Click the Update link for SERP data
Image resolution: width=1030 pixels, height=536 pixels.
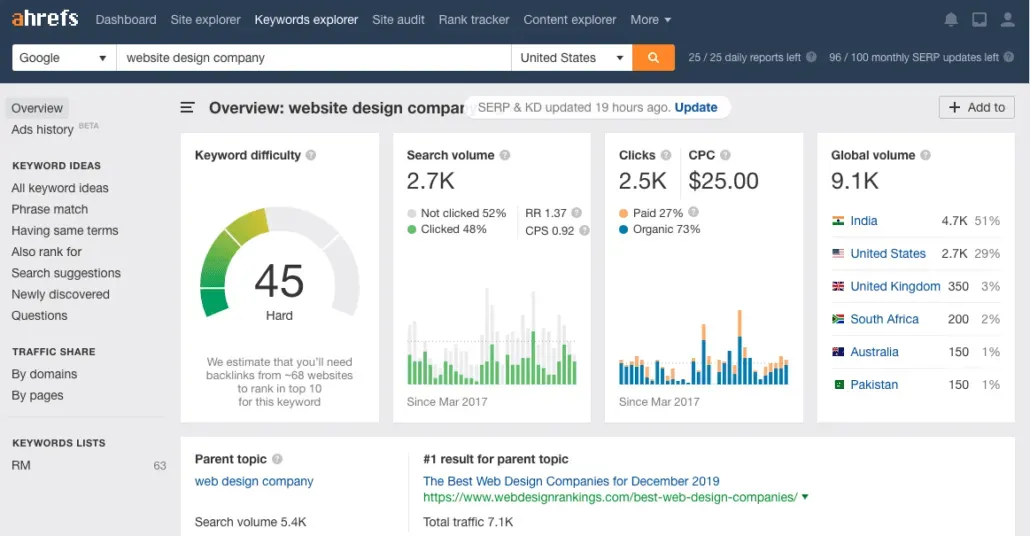[x=695, y=107]
